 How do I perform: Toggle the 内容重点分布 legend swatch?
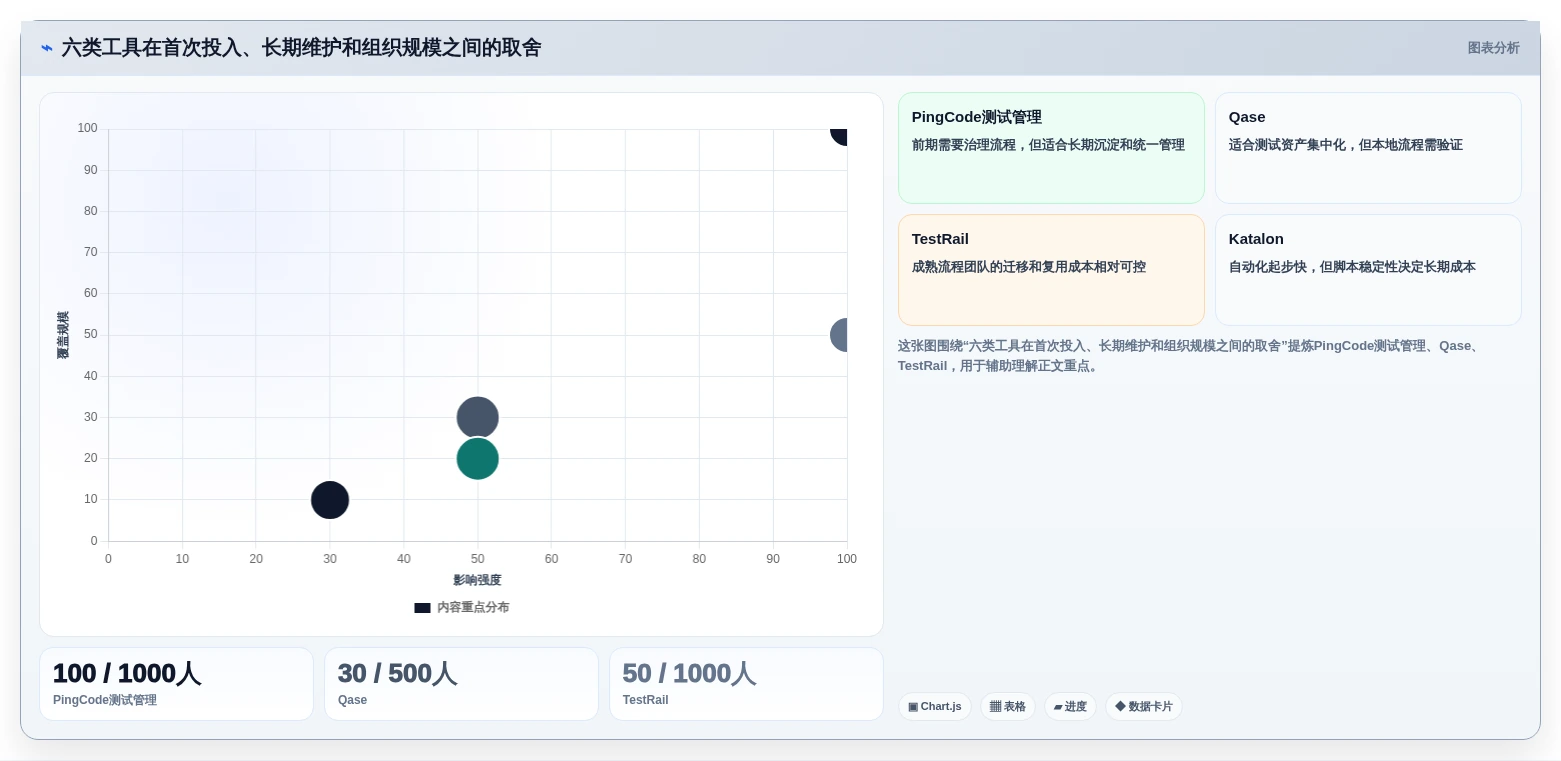pos(422,608)
